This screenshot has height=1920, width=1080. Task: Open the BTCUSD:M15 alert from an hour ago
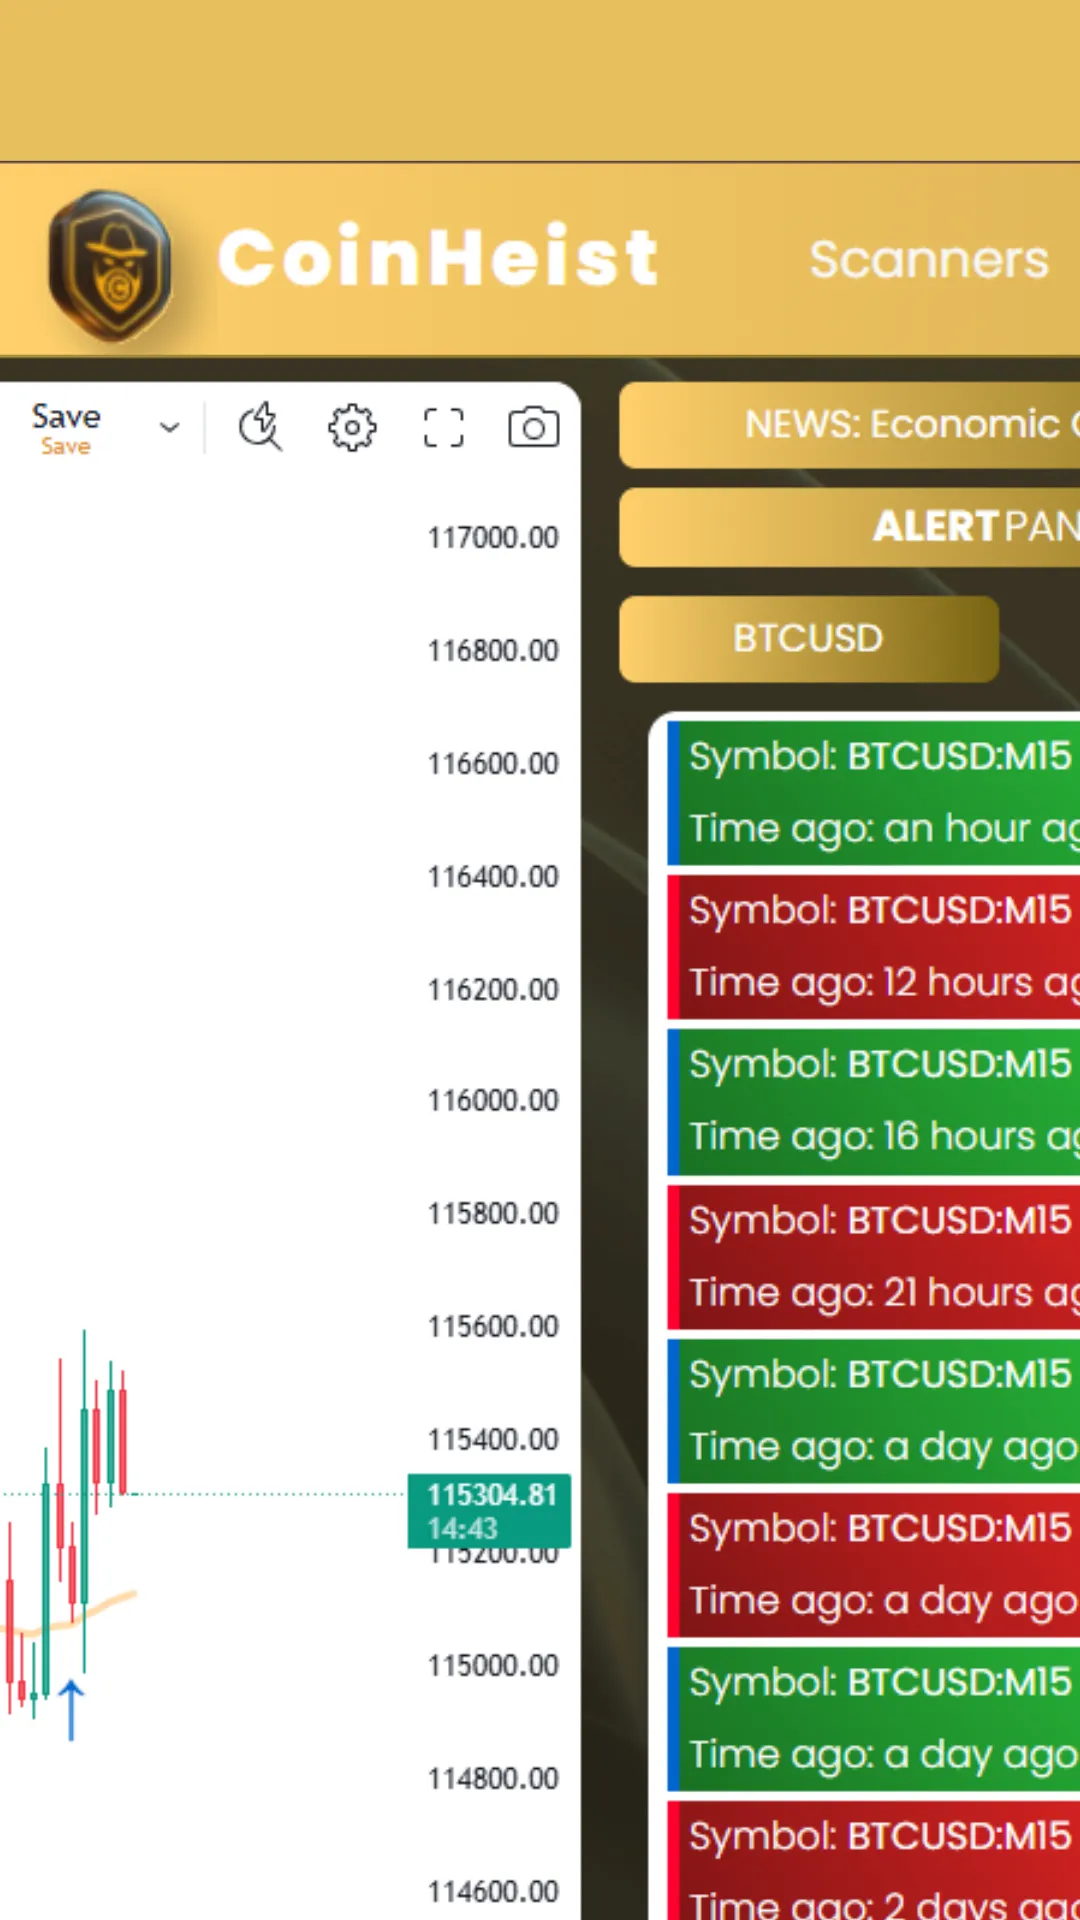pos(874,793)
